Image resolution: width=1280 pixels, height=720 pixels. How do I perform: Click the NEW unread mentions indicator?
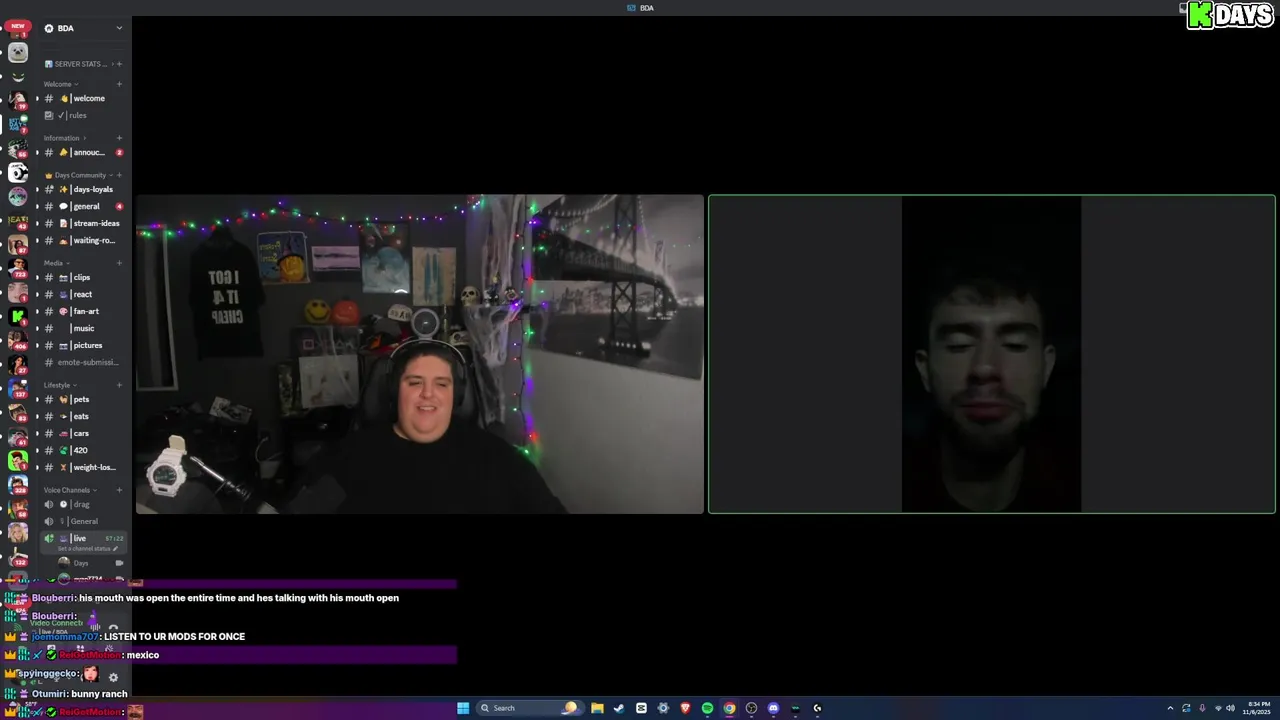18,26
